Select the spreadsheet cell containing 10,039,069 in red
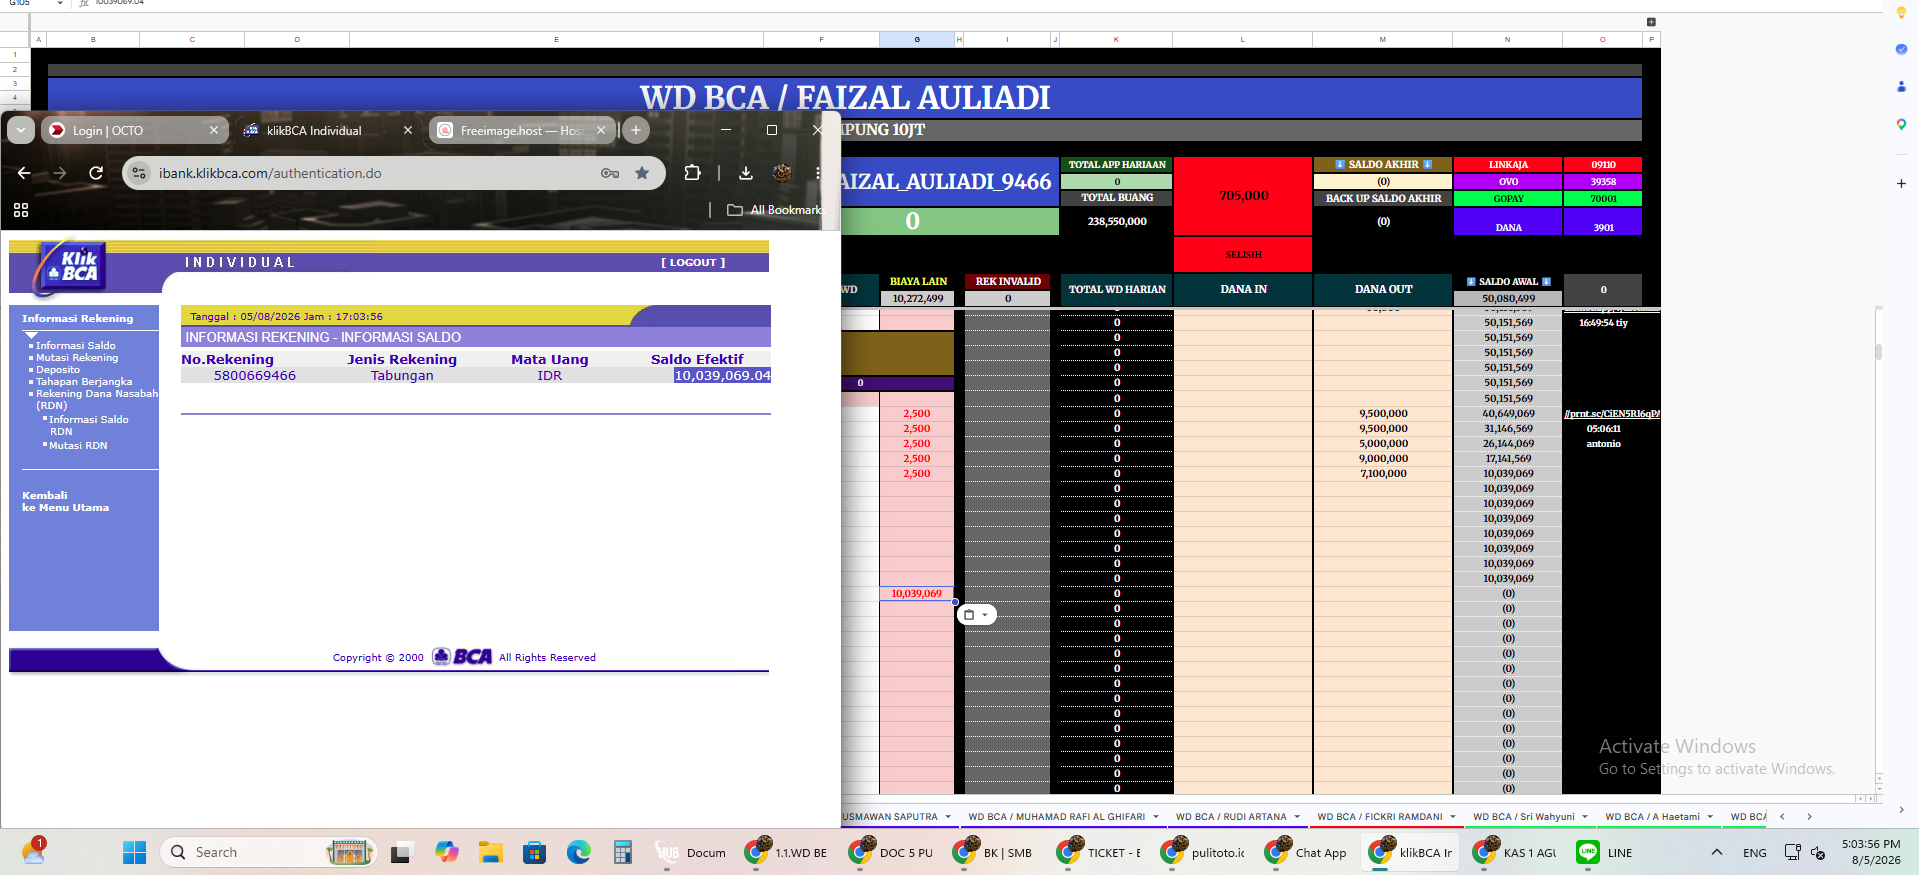 917,594
